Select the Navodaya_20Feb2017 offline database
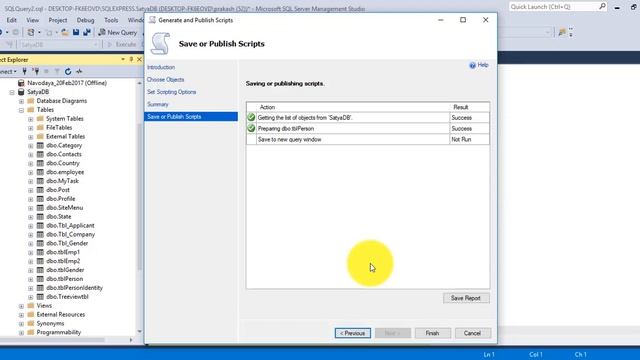The height and width of the screenshot is (360, 640). pos(67,83)
